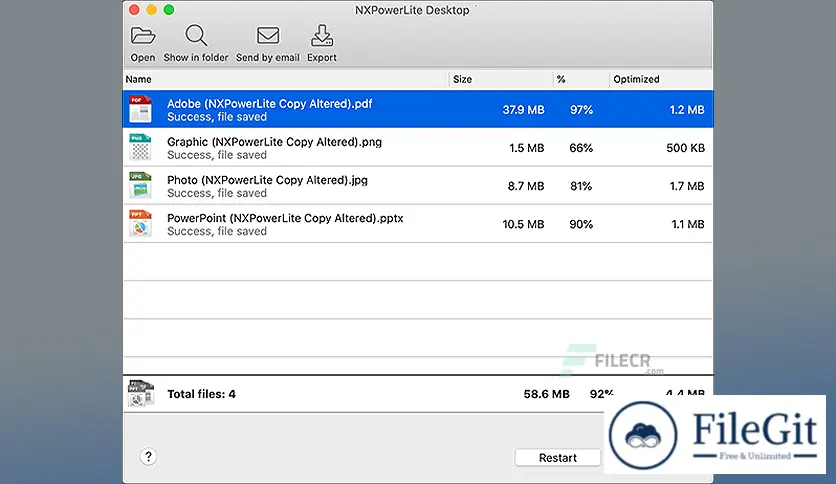Click the 1.2 MB optimized value
This screenshot has width=836, height=484.
[687, 110]
